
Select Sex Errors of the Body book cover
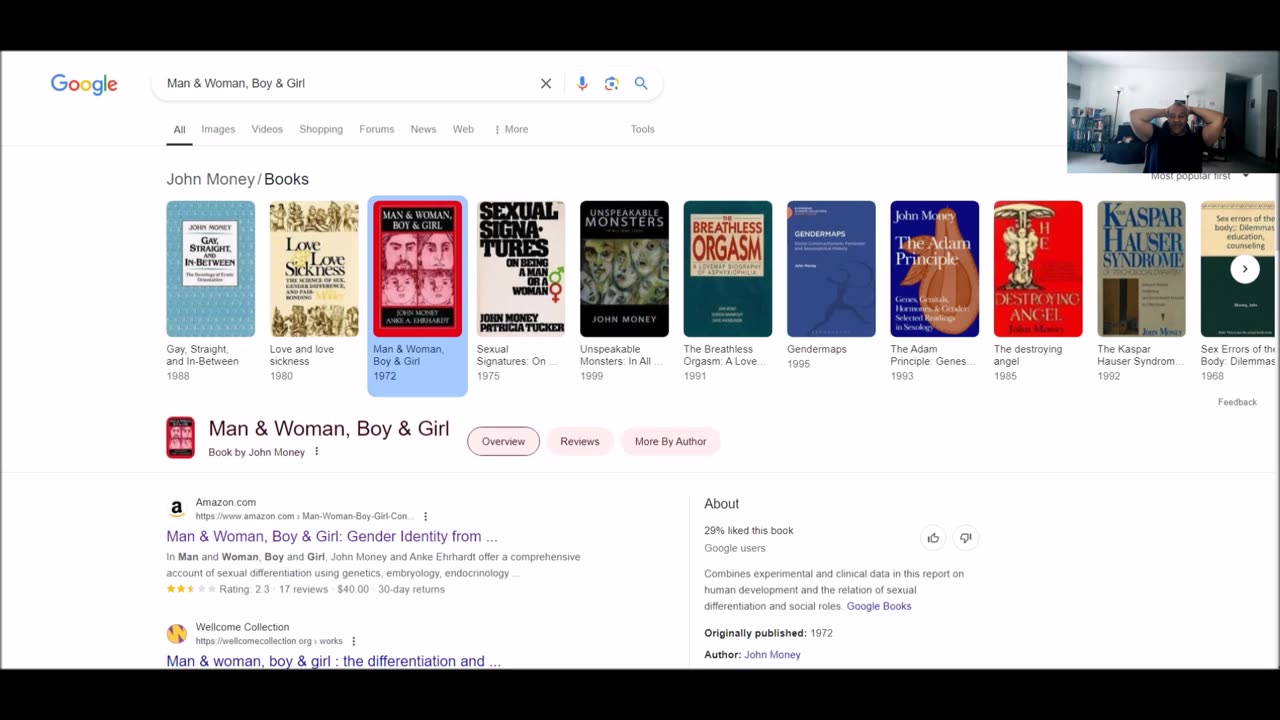pyautogui.click(x=1238, y=269)
